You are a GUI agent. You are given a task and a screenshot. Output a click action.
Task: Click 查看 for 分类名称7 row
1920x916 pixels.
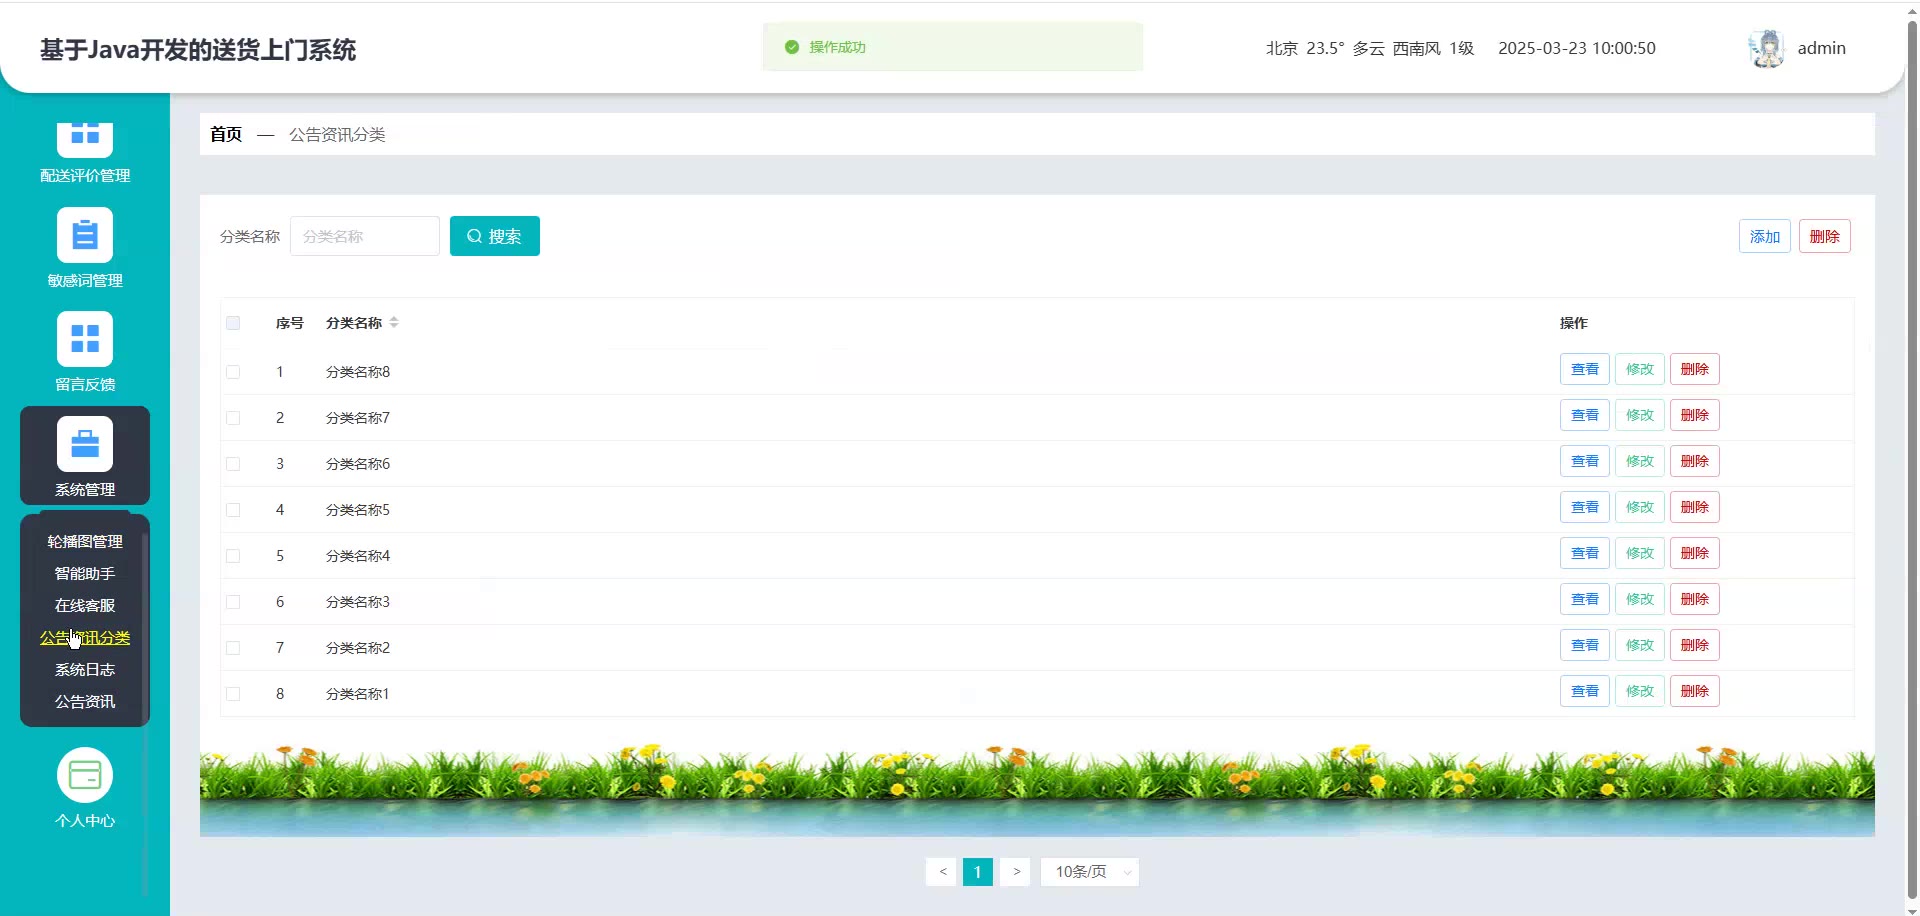(1585, 415)
